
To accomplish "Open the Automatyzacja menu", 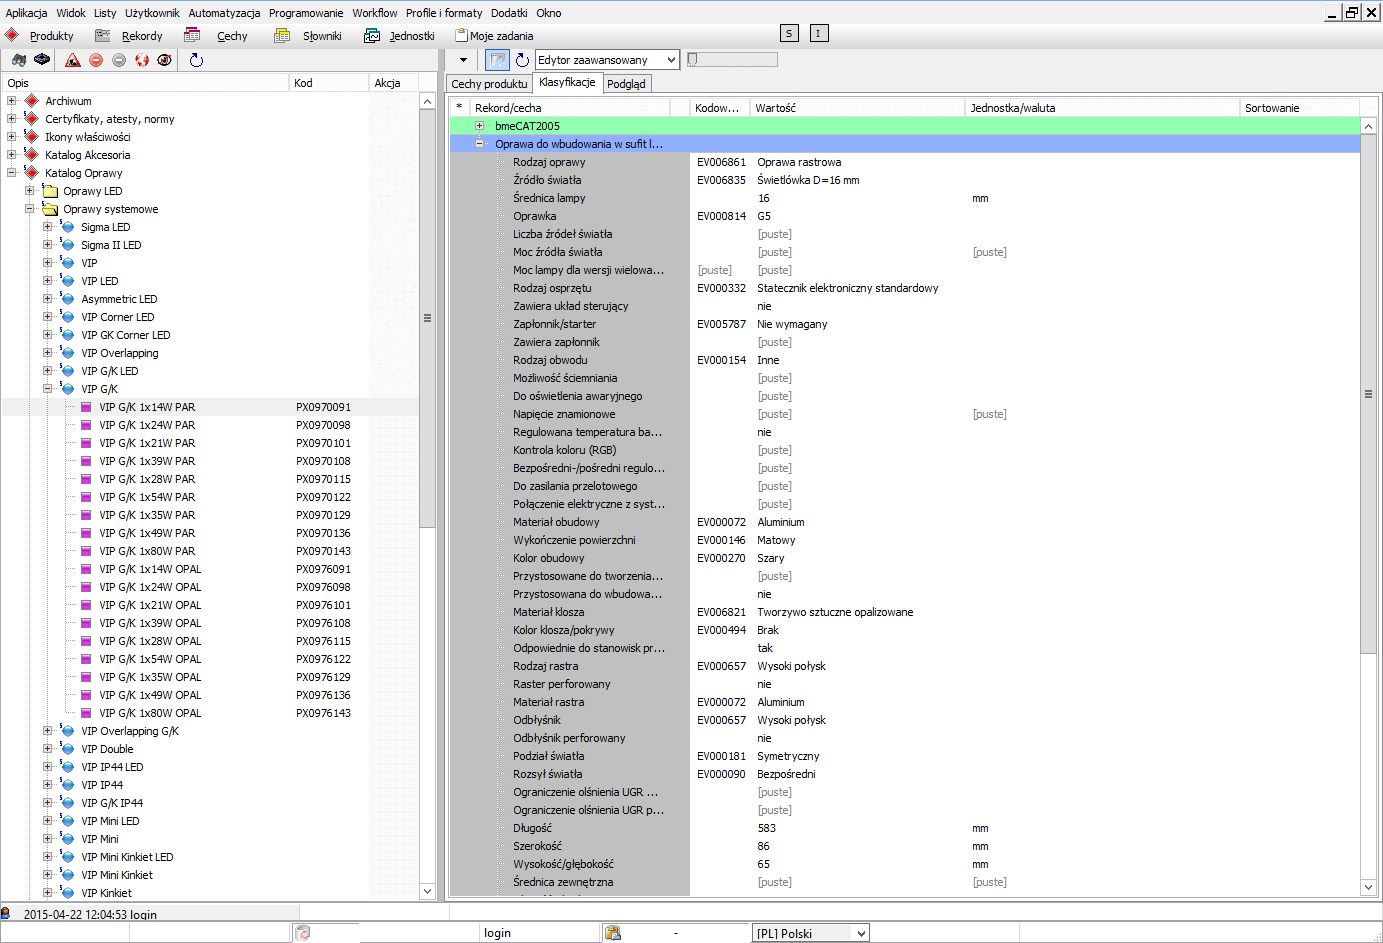I will pos(224,13).
